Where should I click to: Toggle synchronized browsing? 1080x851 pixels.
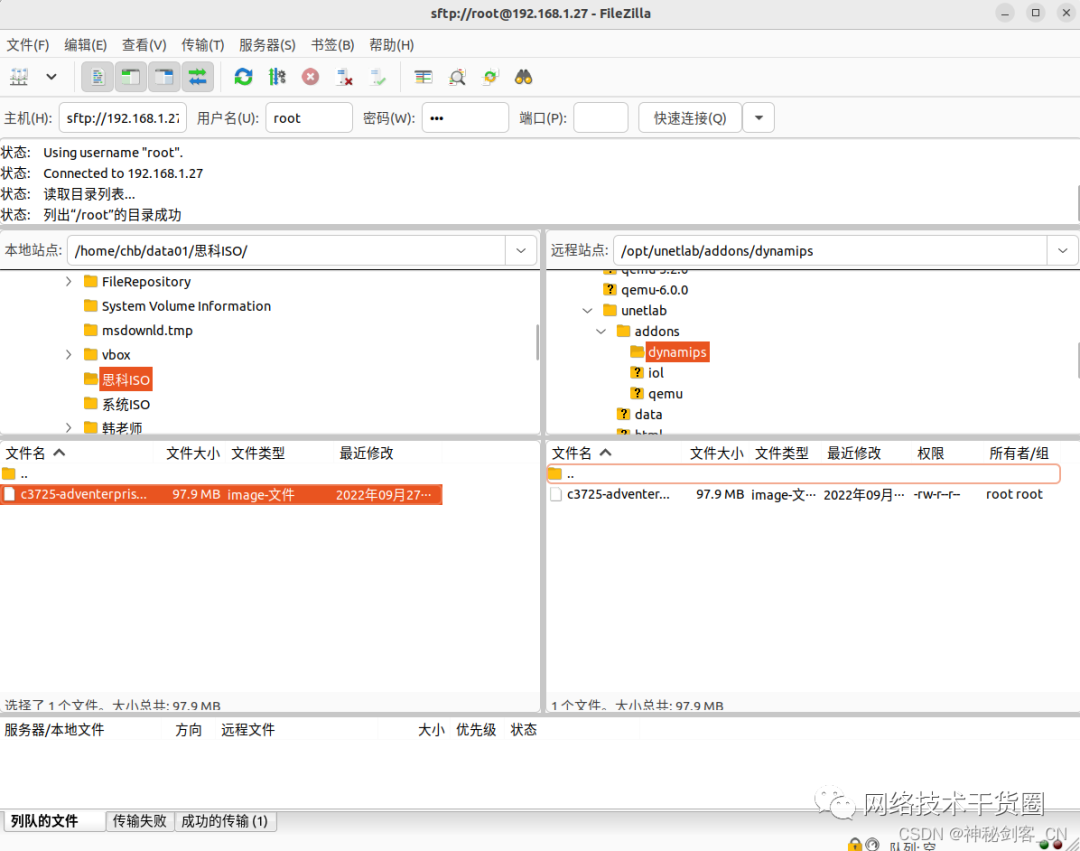click(489, 77)
